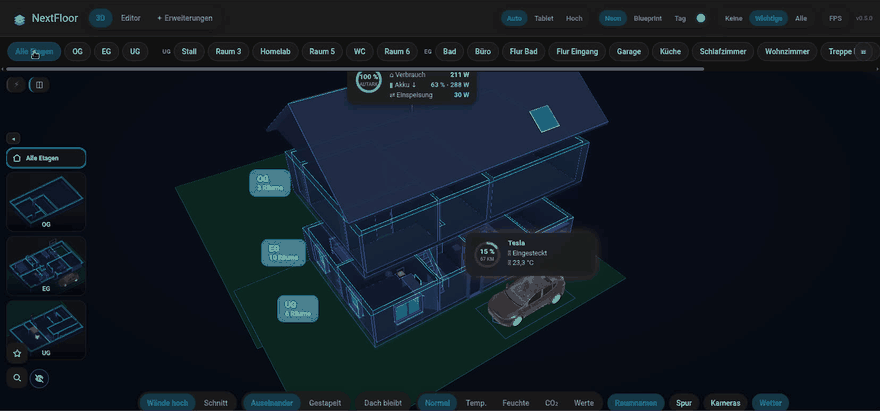This screenshot has width=880, height=411.
Task: Jump to Stall room
Action: pyautogui.click(x=189, y=52)
